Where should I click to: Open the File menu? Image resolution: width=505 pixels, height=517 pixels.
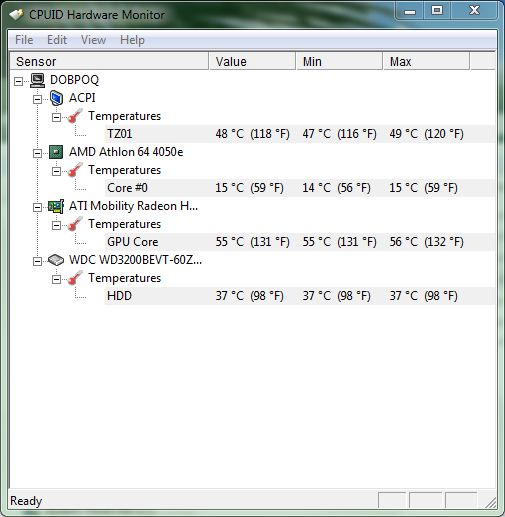24,40
